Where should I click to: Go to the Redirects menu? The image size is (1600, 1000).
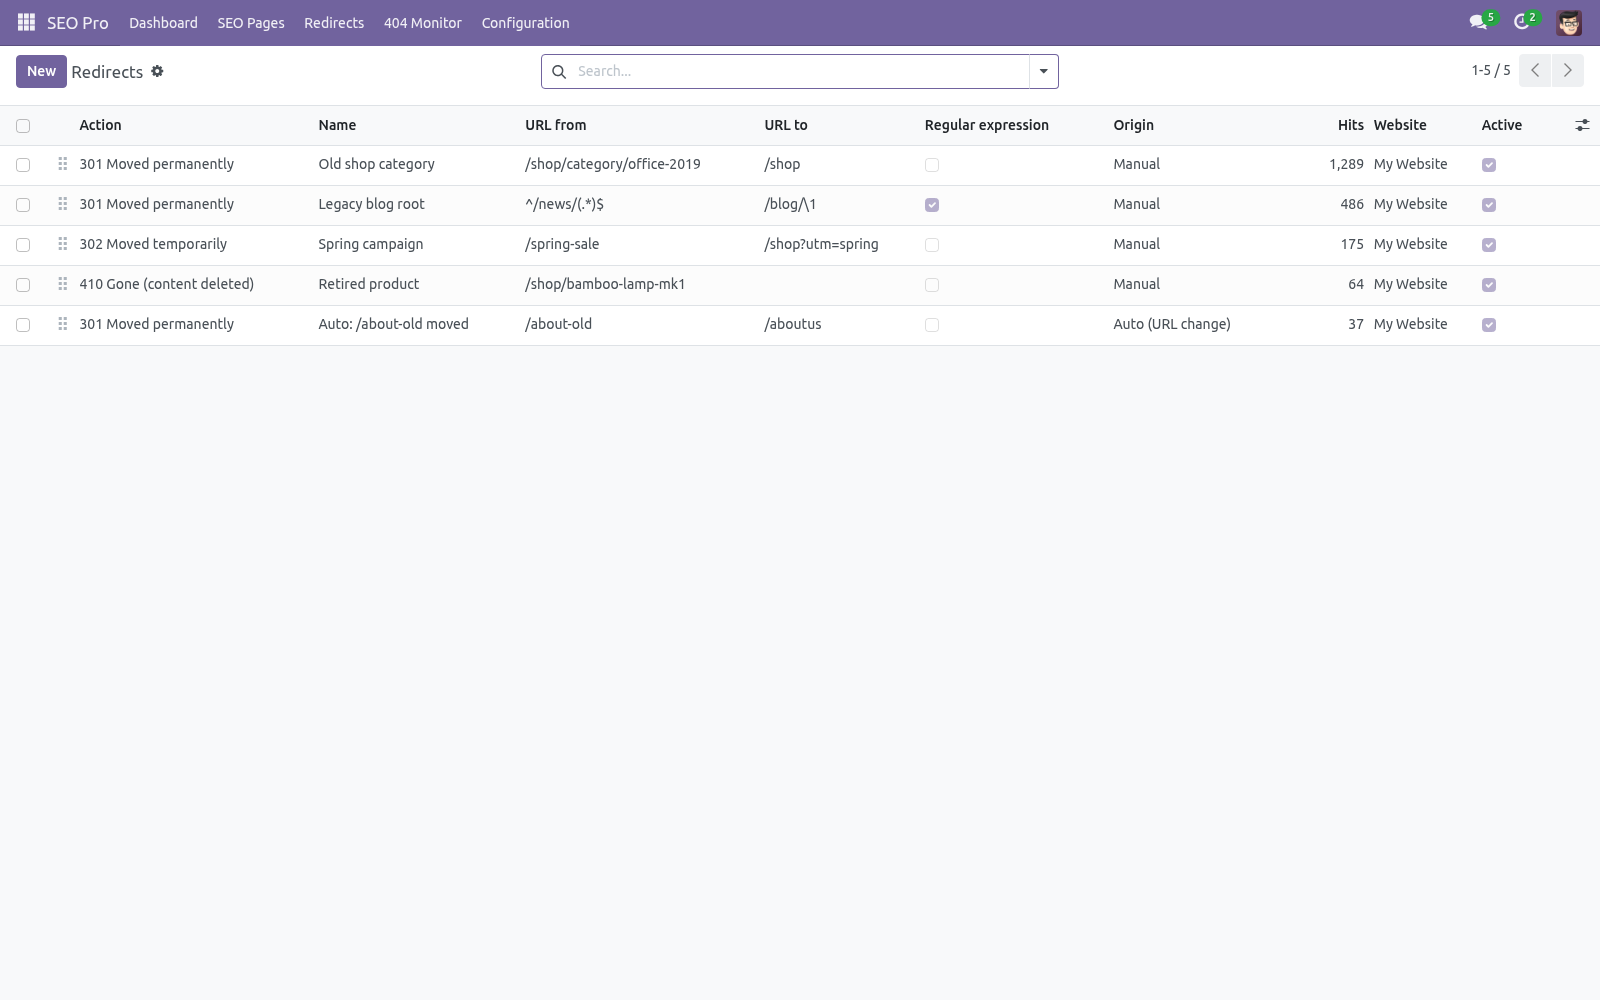[x=334, y=22]
